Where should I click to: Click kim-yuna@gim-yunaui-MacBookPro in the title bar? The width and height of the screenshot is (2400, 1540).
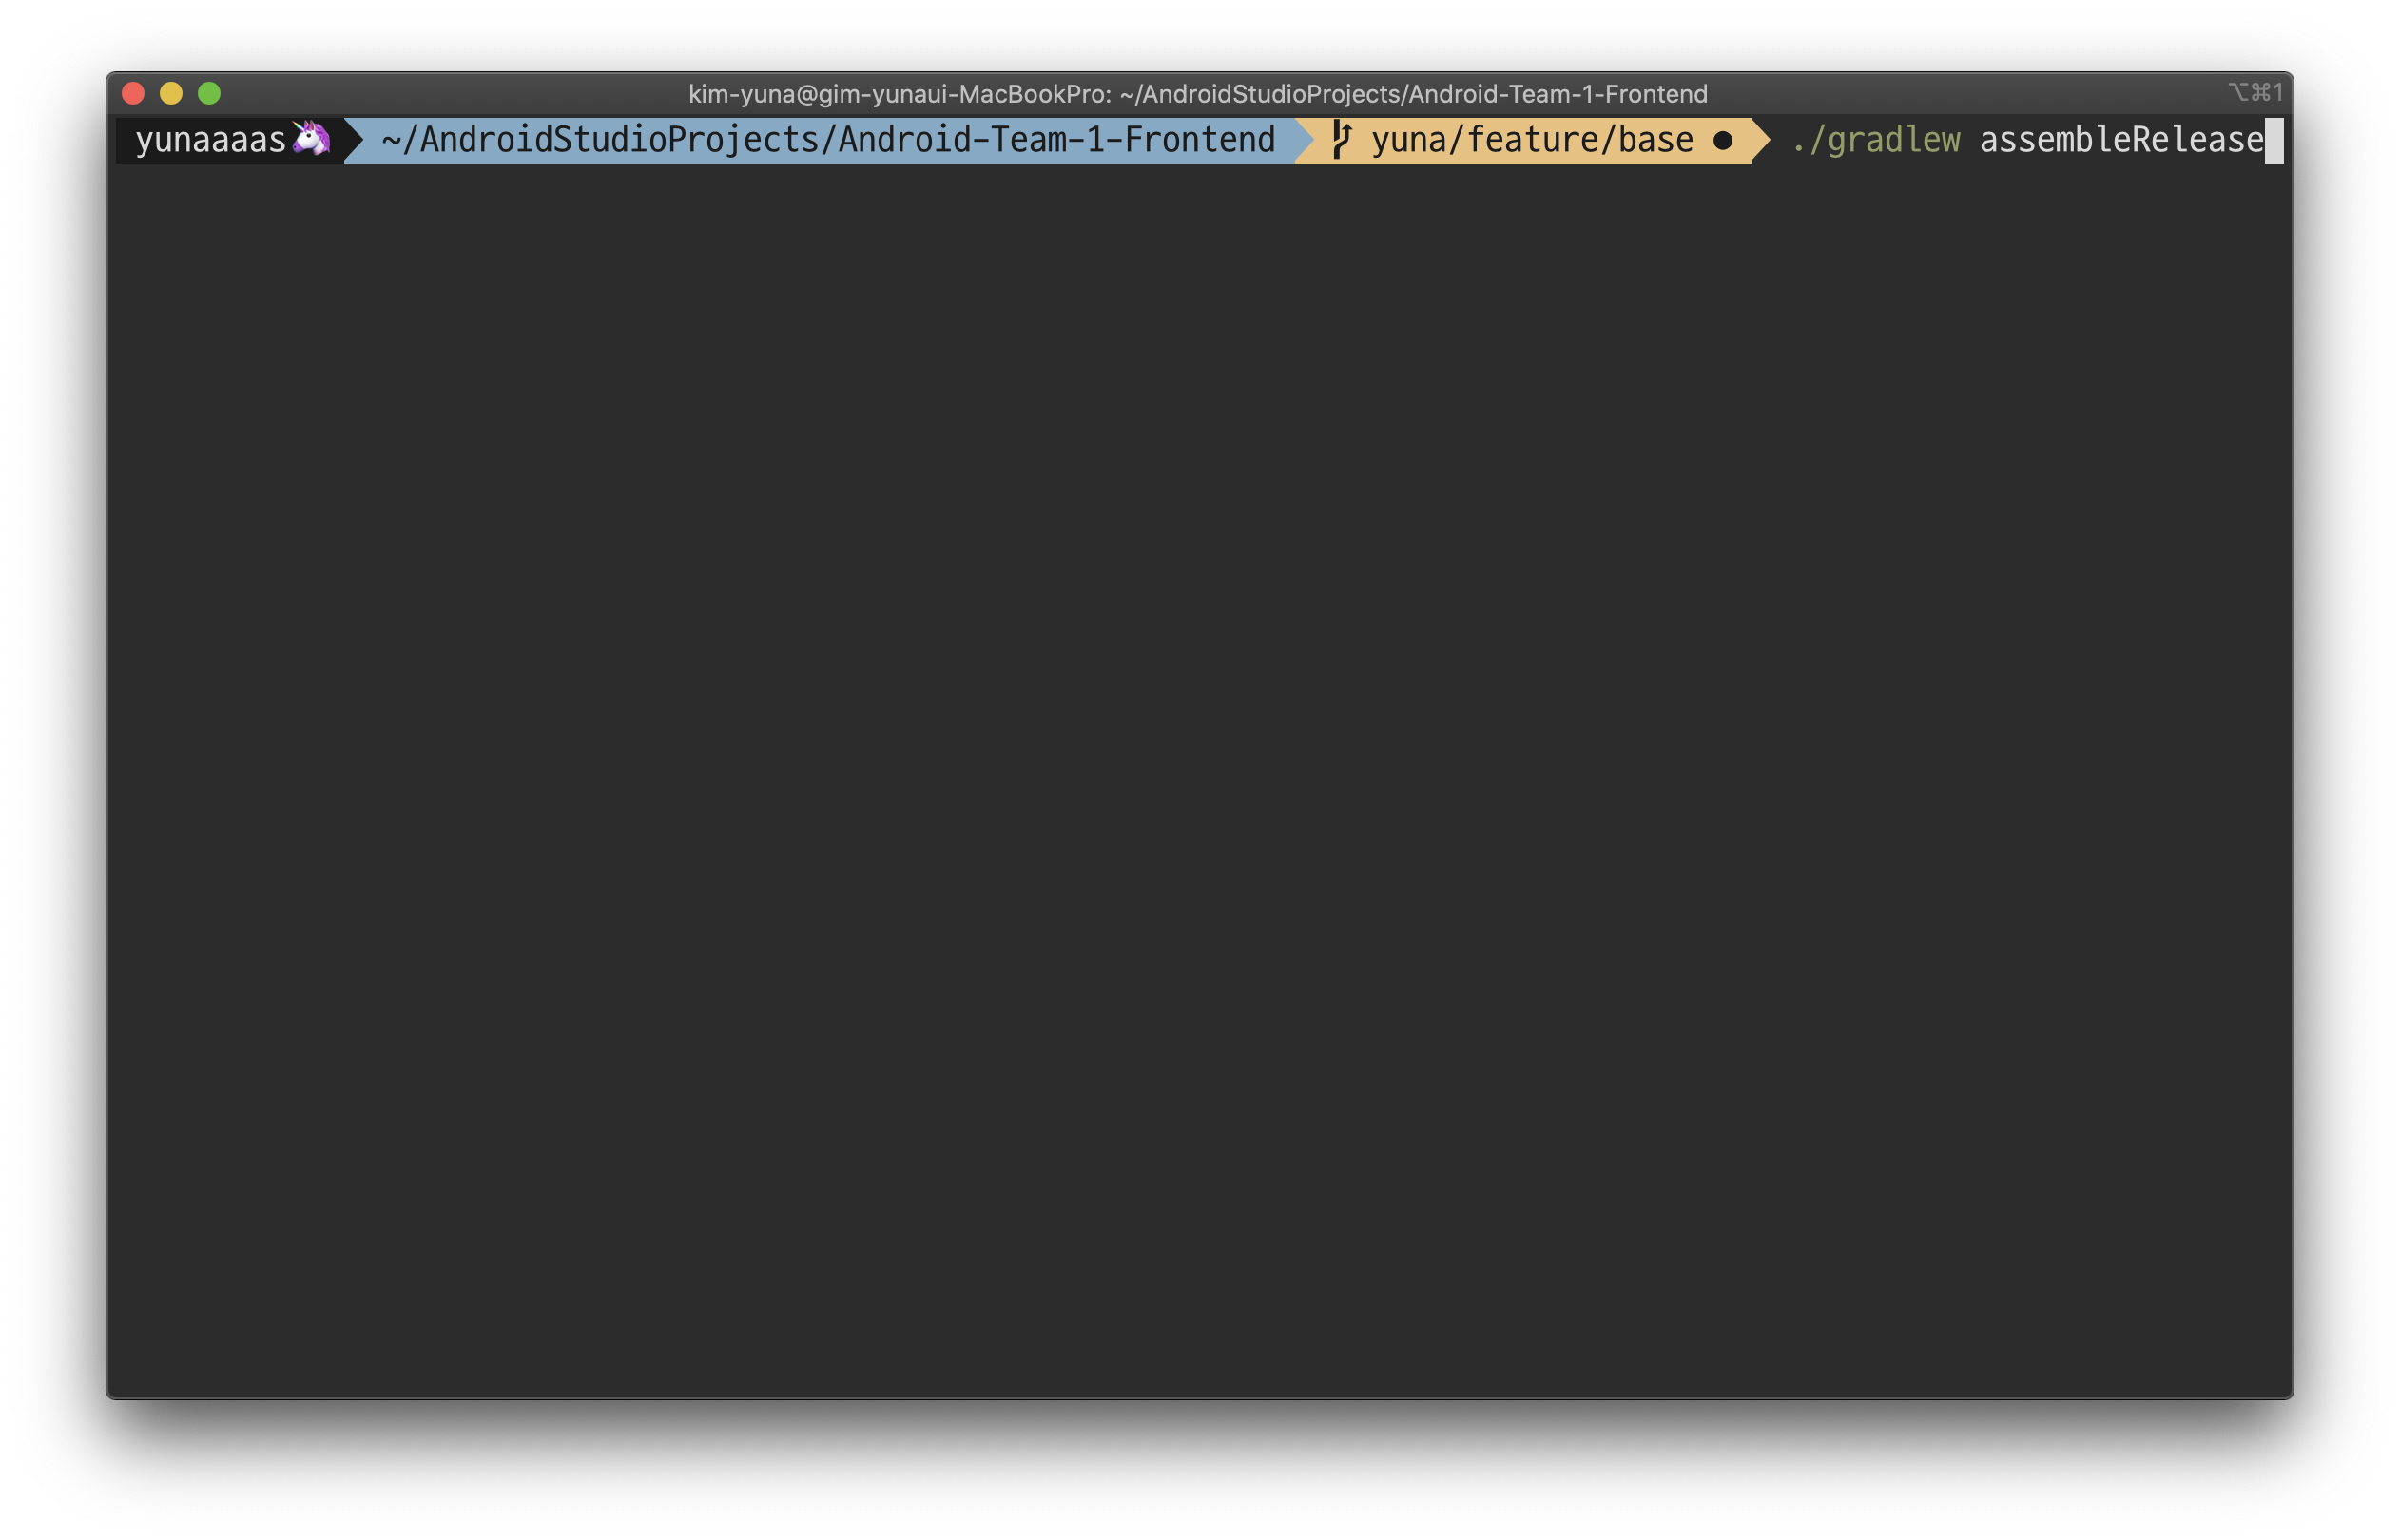(x=899, y=94)
